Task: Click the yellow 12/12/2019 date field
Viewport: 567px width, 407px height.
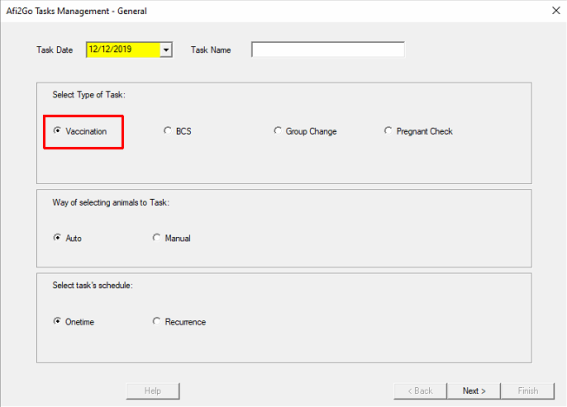Action: coord(123,50)
